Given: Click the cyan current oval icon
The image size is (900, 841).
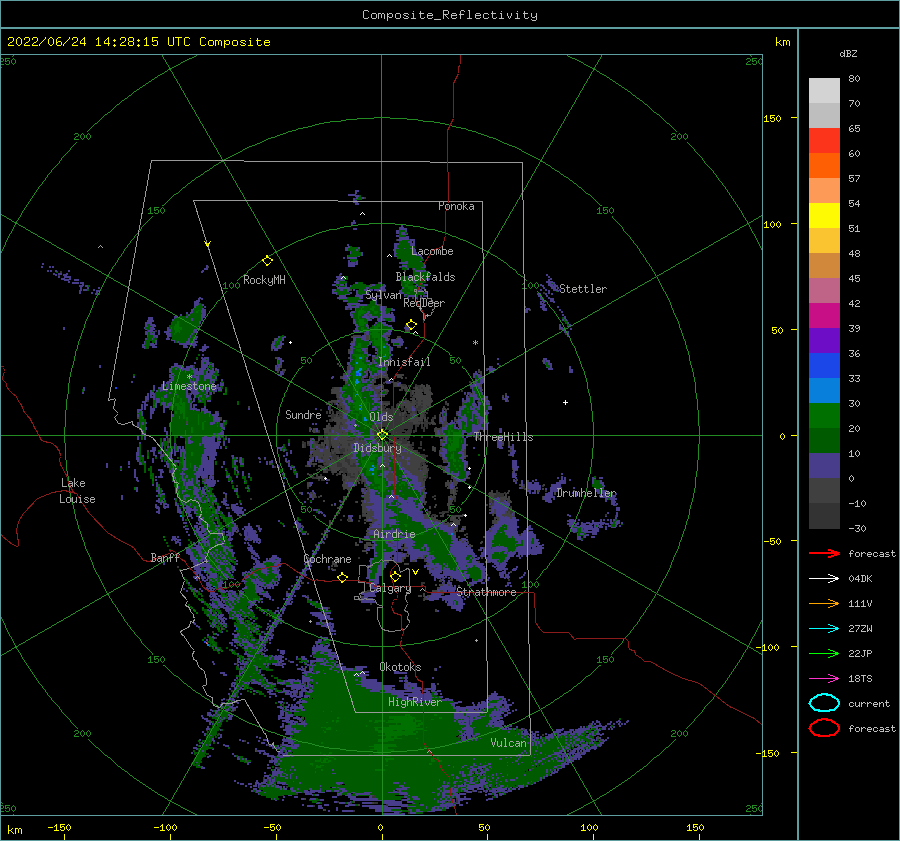Looking at the screenshot, I should tap(824, 703).
